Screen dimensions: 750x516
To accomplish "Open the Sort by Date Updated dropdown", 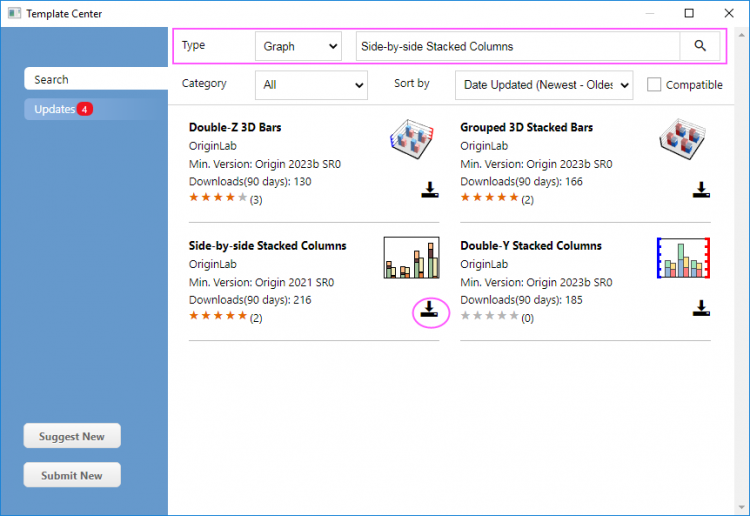I will tap(544, 85).
